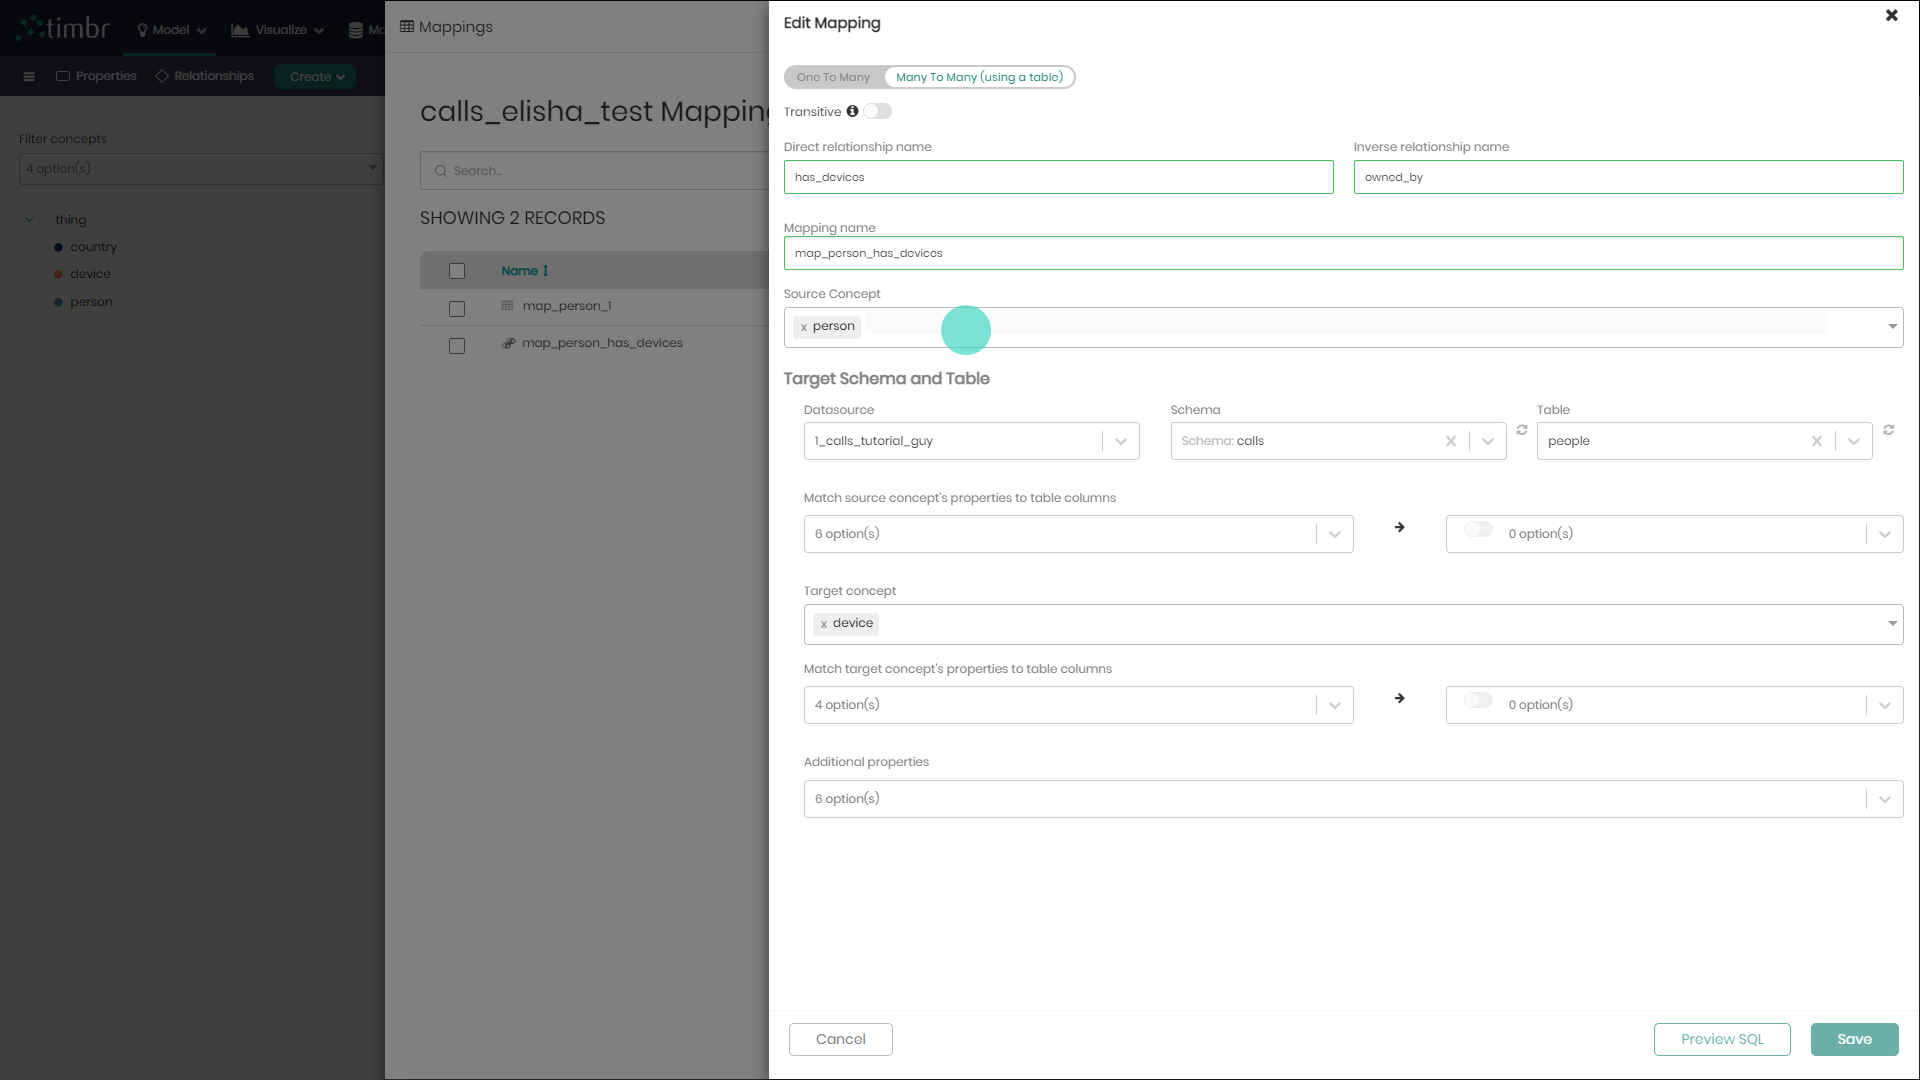The image size is (1920, 1080).
Task: Open source concept properties 6 option(s) dropdown
Action: [x=1078, y=534]
